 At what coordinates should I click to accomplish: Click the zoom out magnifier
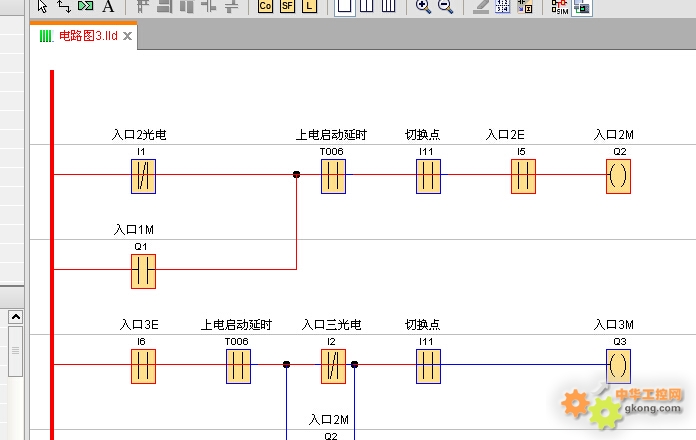point(445,6)
